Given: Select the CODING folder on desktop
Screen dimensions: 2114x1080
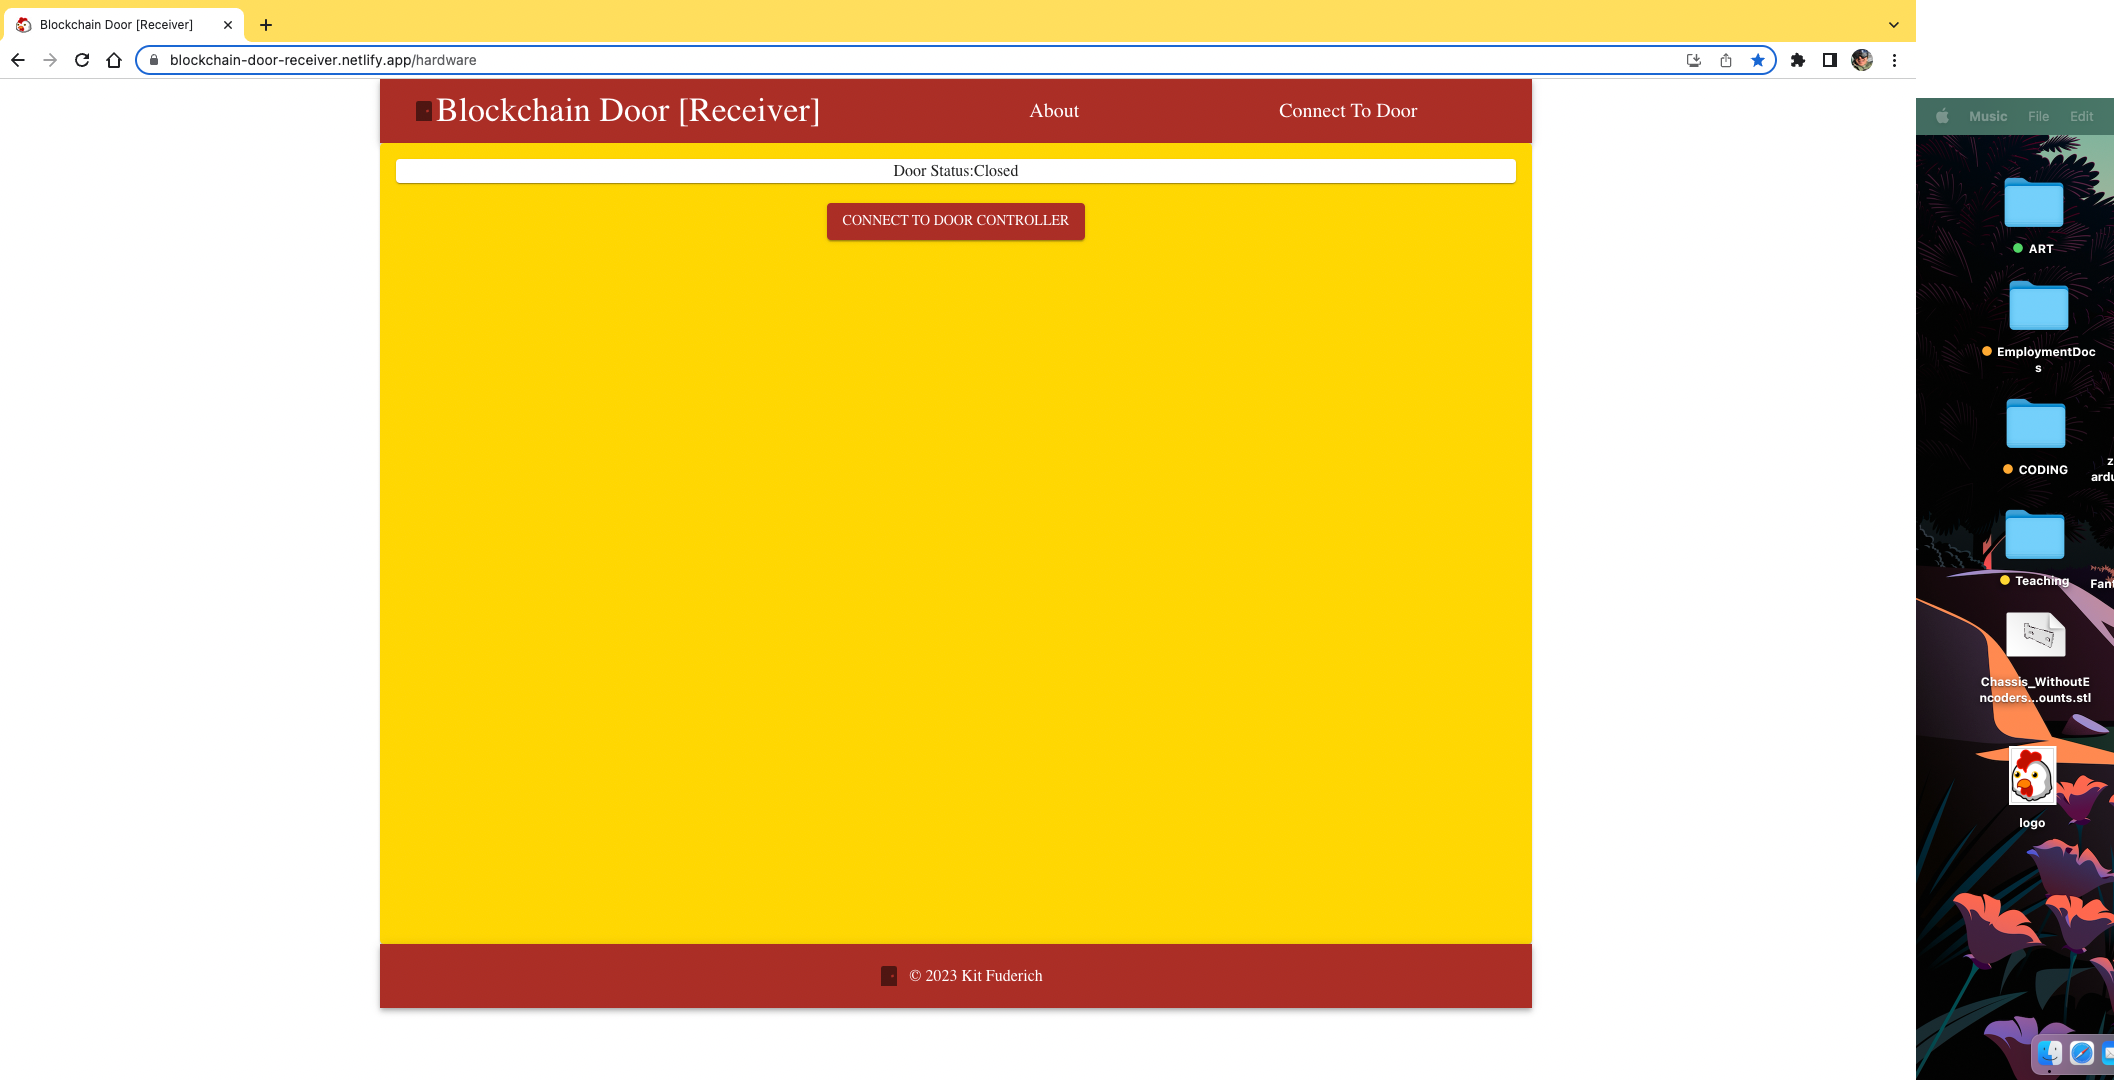Looking at the screenshot, I should 2035,426.
